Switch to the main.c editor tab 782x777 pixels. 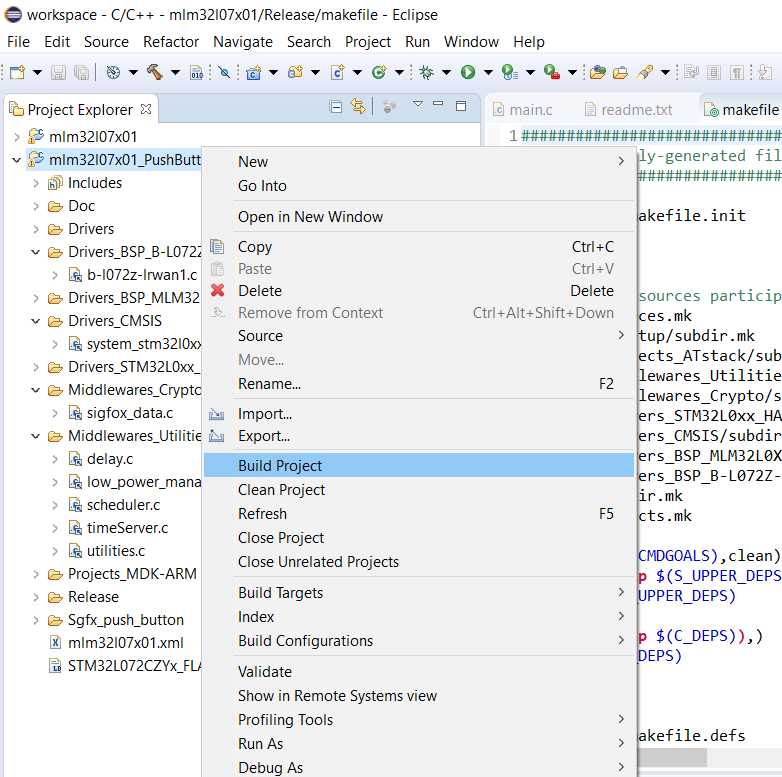coord(523,109)
